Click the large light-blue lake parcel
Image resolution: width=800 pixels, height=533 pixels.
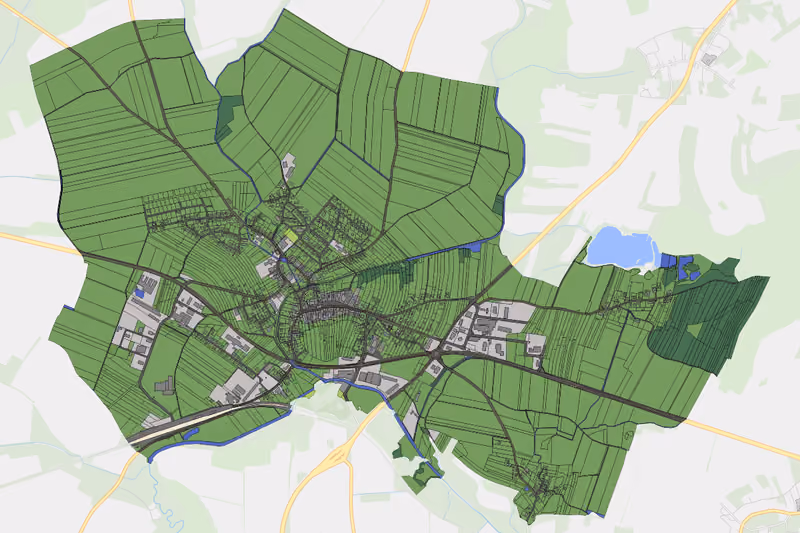[620, 247]
